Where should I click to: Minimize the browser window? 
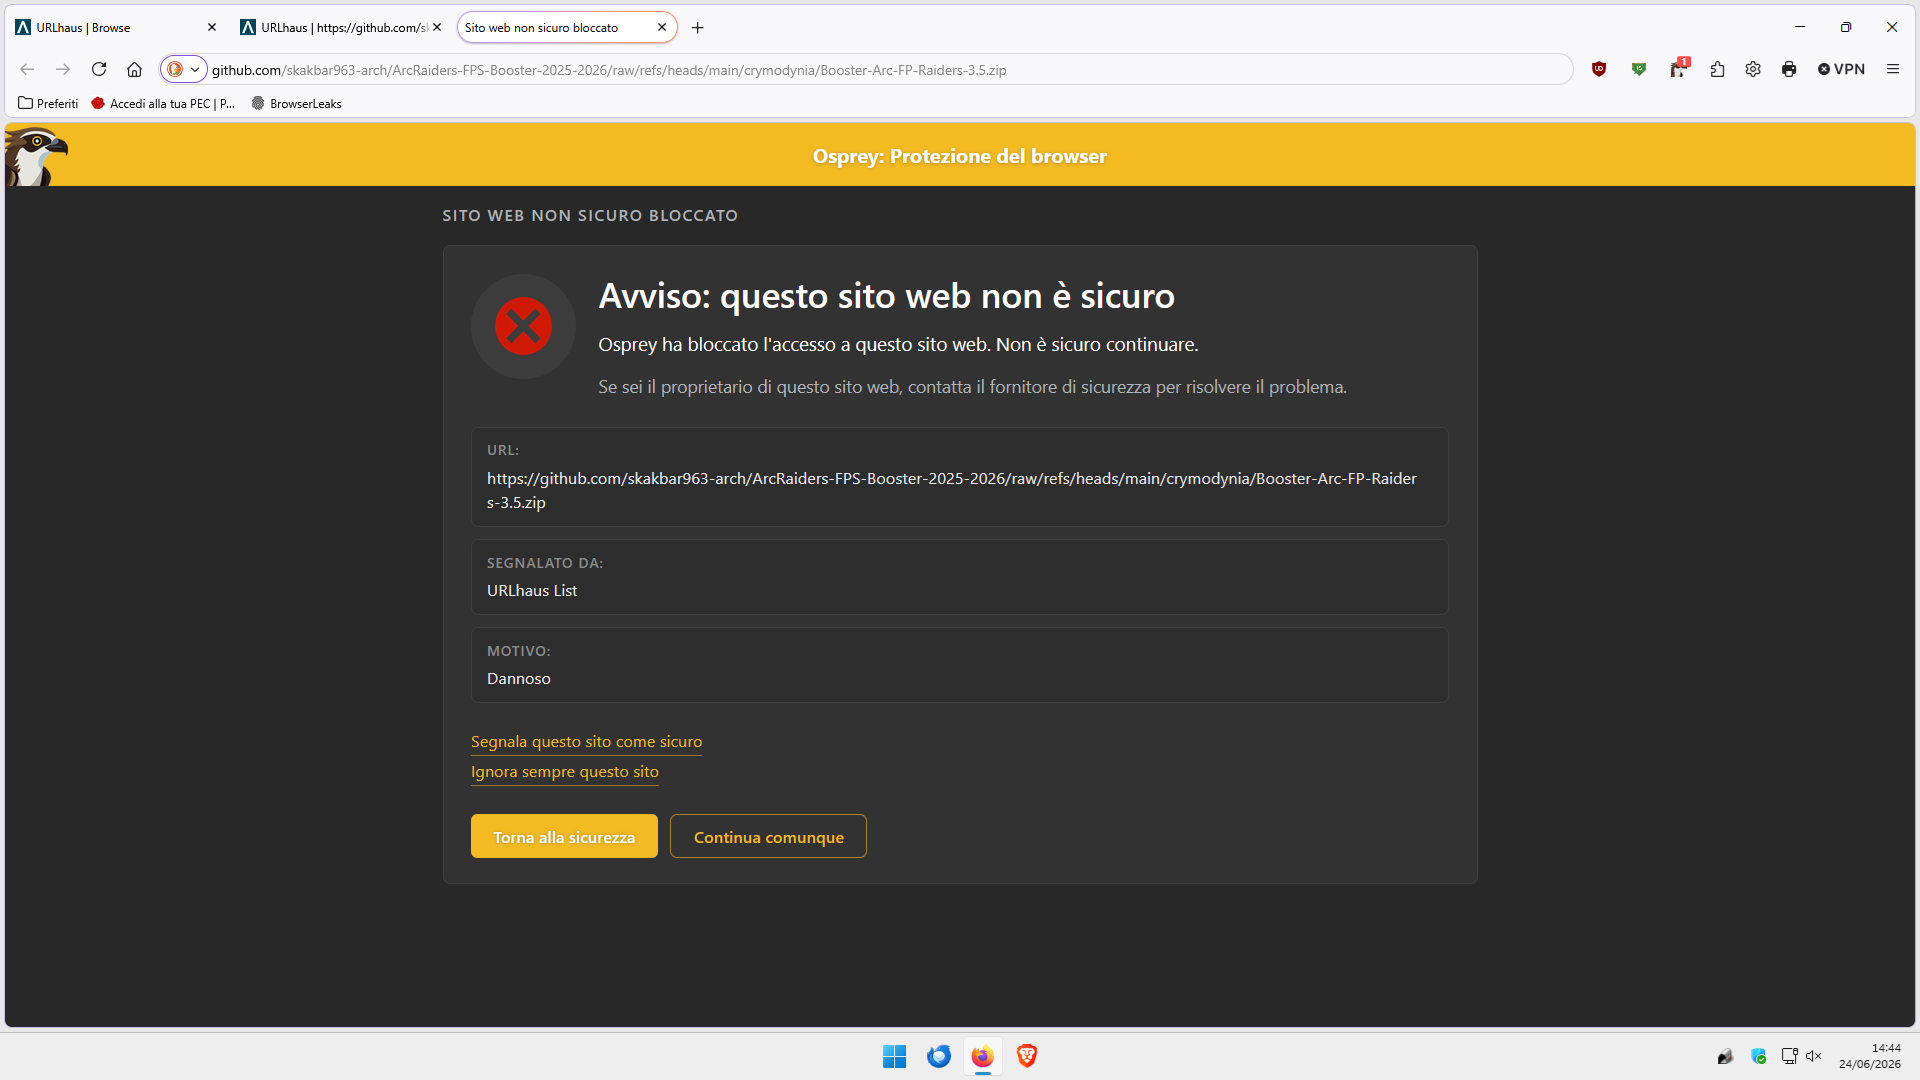[1800, 27]
